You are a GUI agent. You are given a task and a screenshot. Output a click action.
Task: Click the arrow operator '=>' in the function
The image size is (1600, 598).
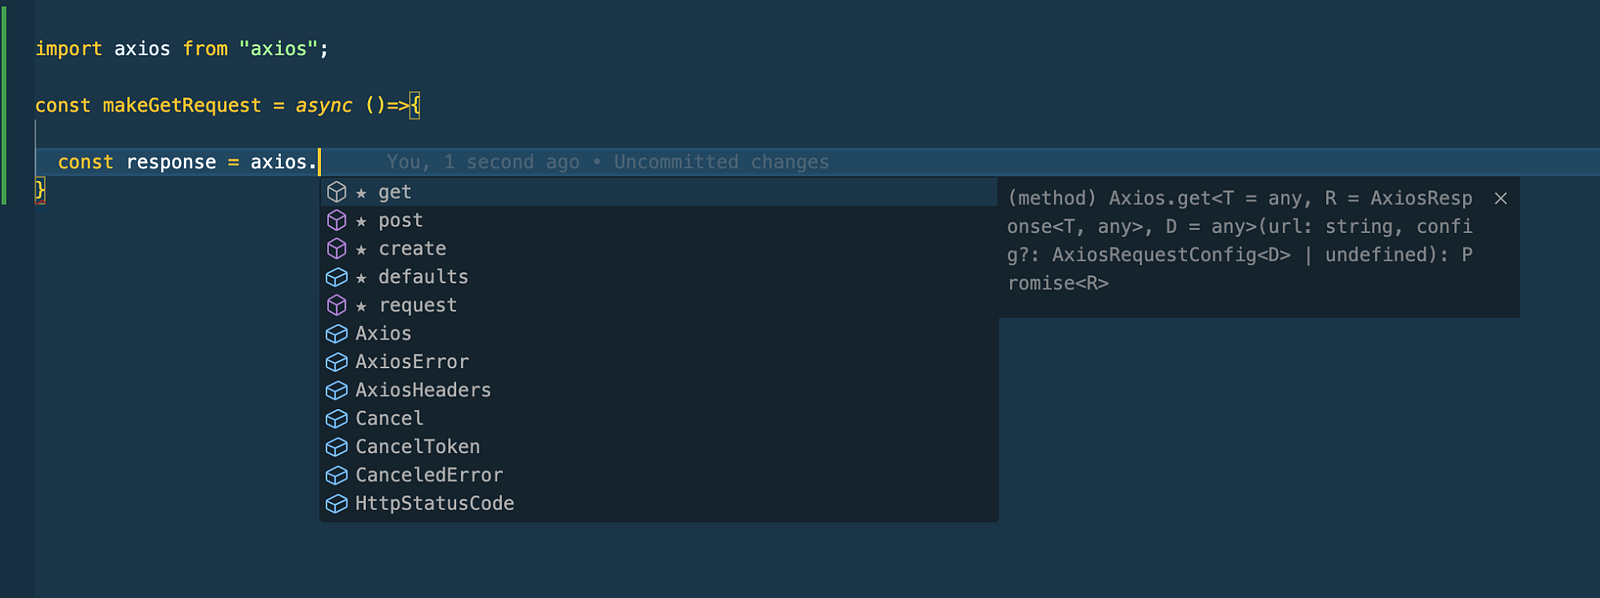398,106
